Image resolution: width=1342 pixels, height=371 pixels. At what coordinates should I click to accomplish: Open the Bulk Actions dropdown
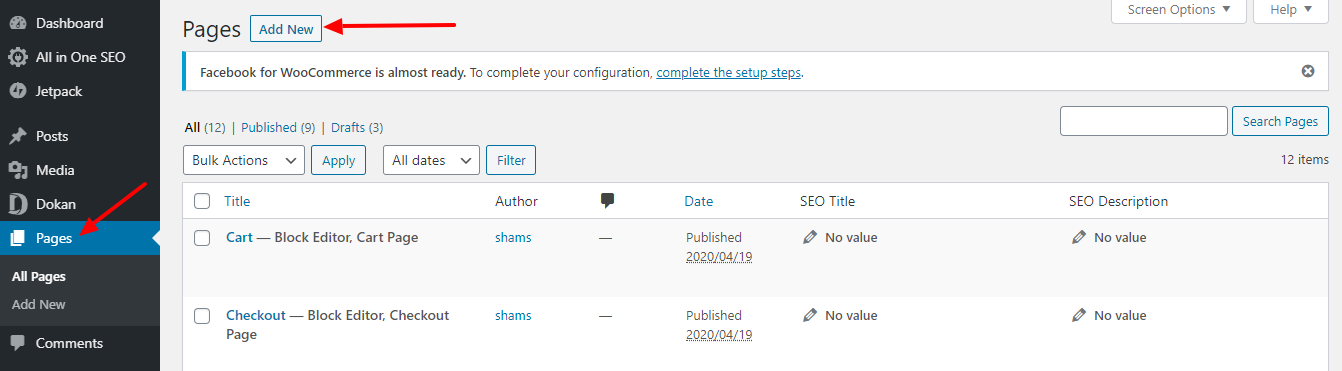(244, 160)
